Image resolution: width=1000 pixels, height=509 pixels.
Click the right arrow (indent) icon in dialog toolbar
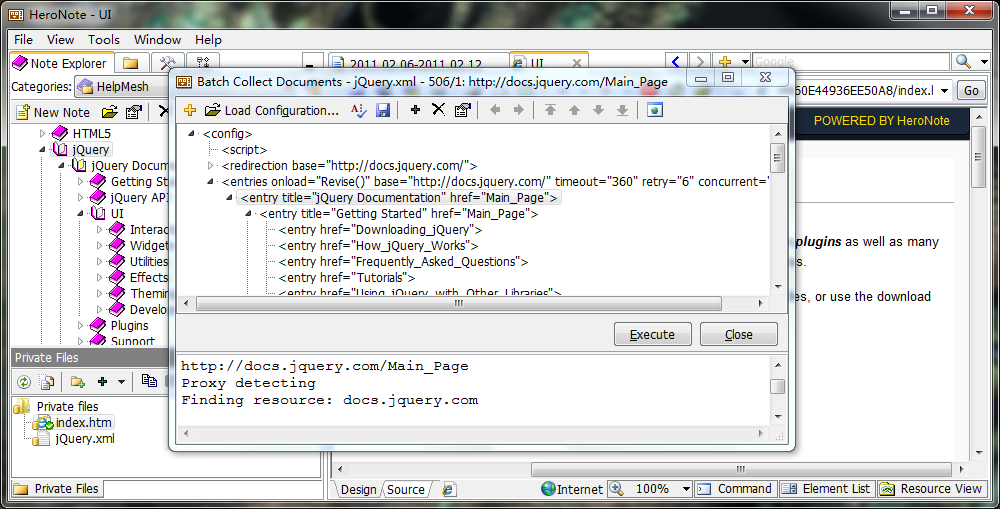(x=518, y=110)
